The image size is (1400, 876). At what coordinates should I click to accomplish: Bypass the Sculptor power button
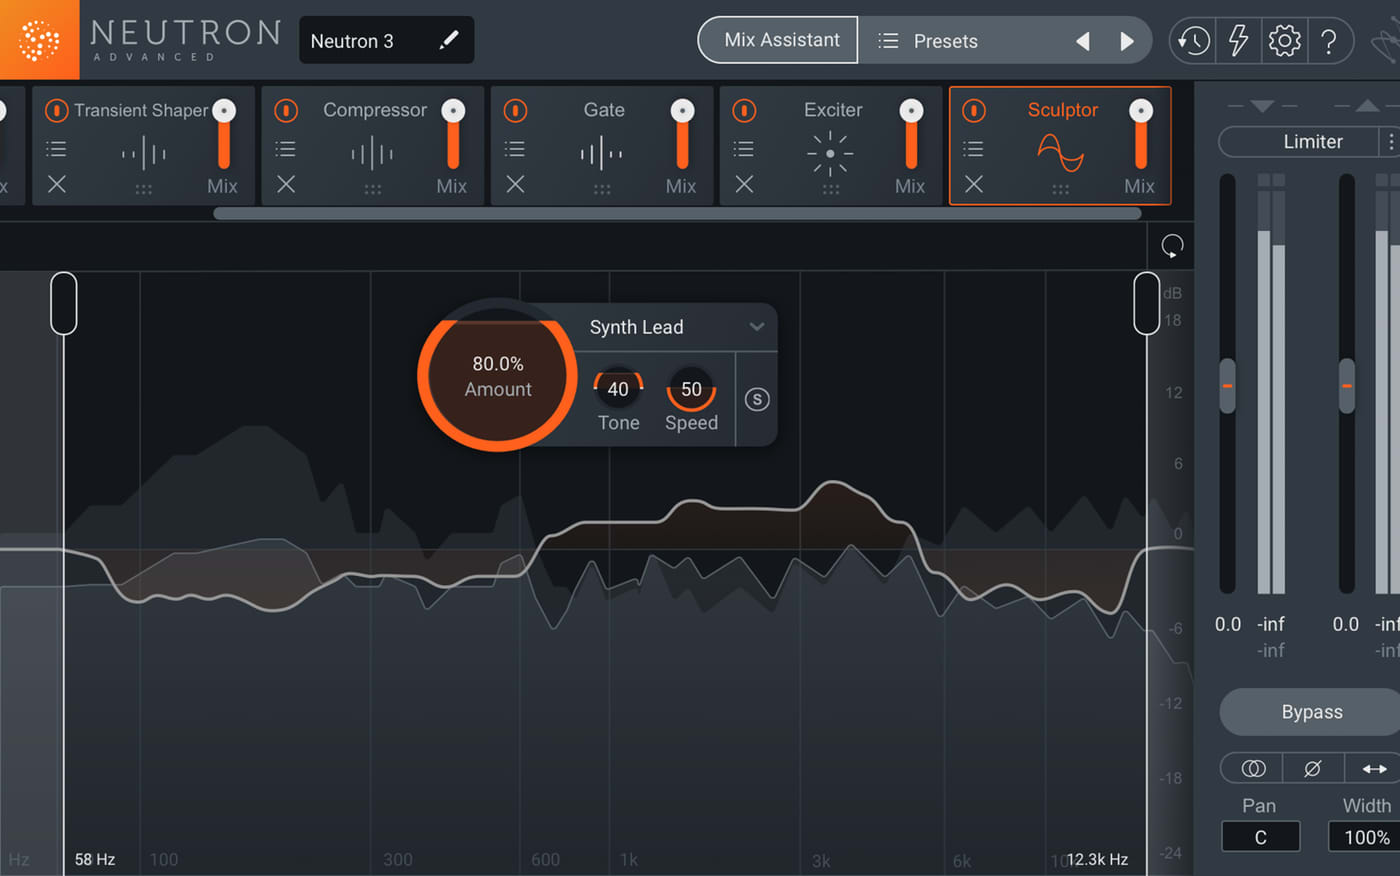click(973, 110)
